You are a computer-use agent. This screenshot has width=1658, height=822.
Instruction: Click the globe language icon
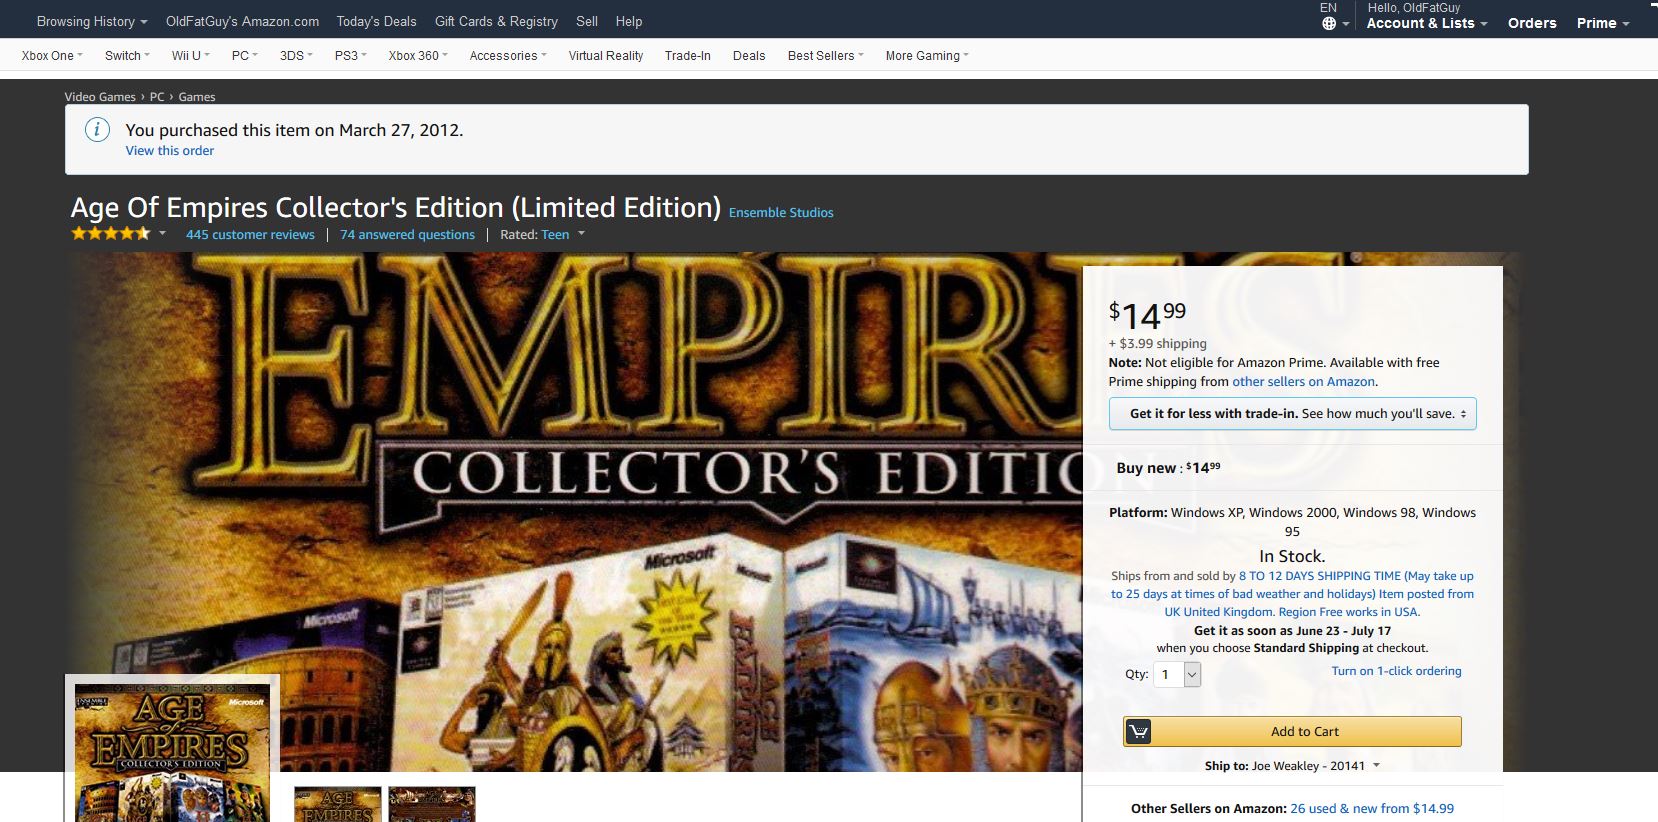(x=1329, y=24)
